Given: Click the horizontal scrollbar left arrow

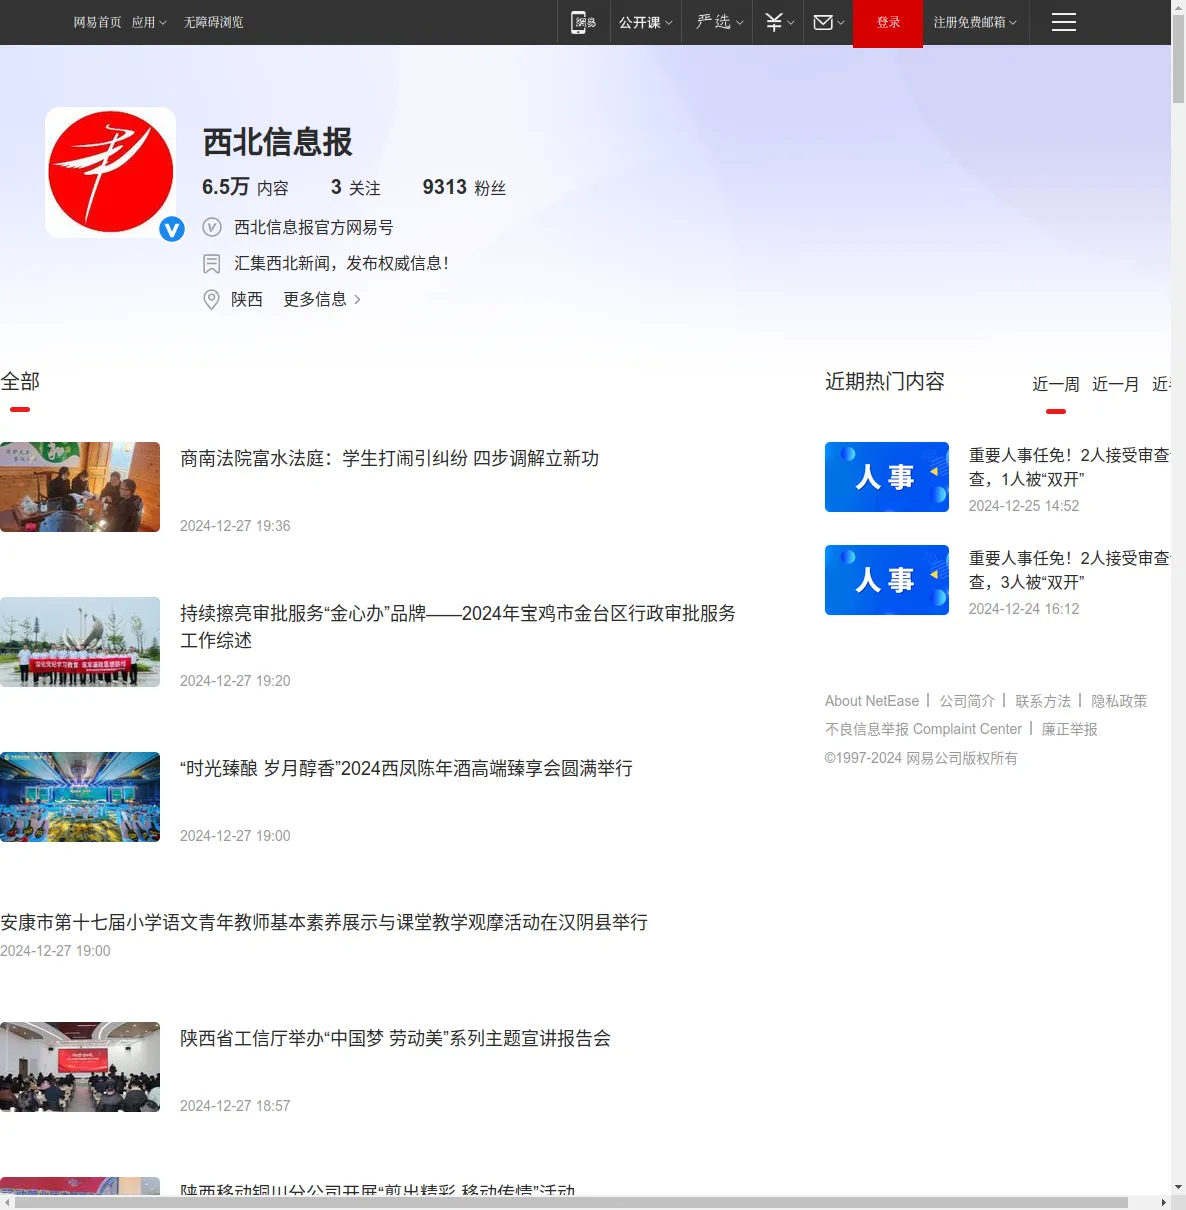Looking at the screenshot, I should 7,1202.
